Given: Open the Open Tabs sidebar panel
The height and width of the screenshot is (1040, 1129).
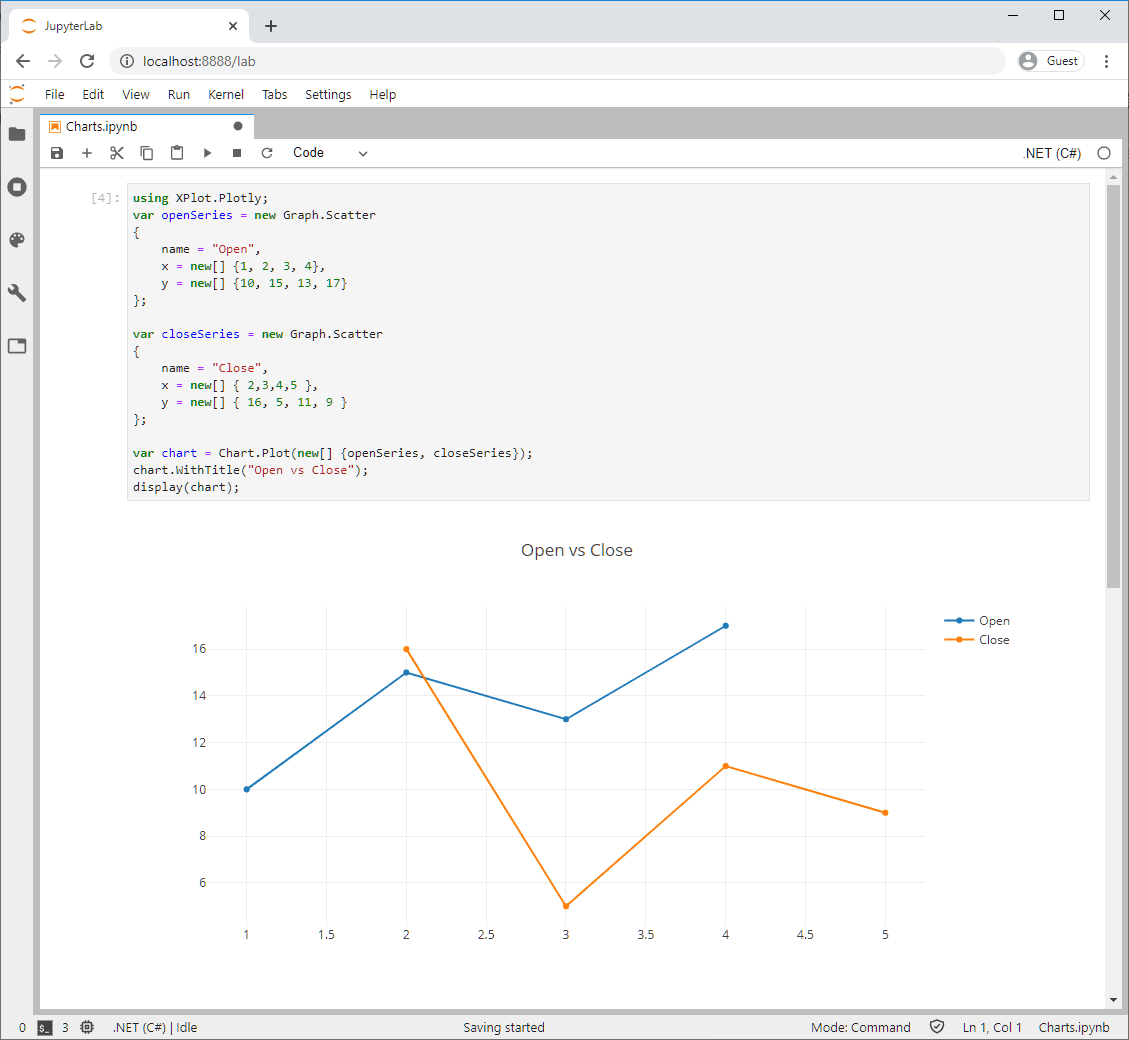Looking at the screenshot, I should coord(17,346).
